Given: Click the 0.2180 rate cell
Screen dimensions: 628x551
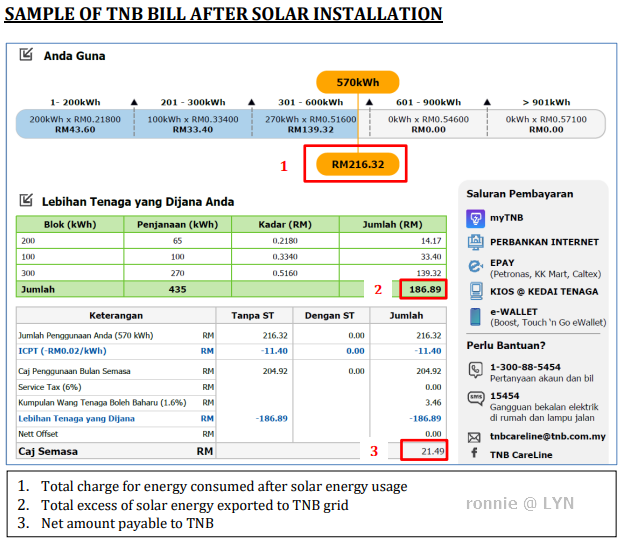Looking at the screenshot, I should click(x=285, y=241).
